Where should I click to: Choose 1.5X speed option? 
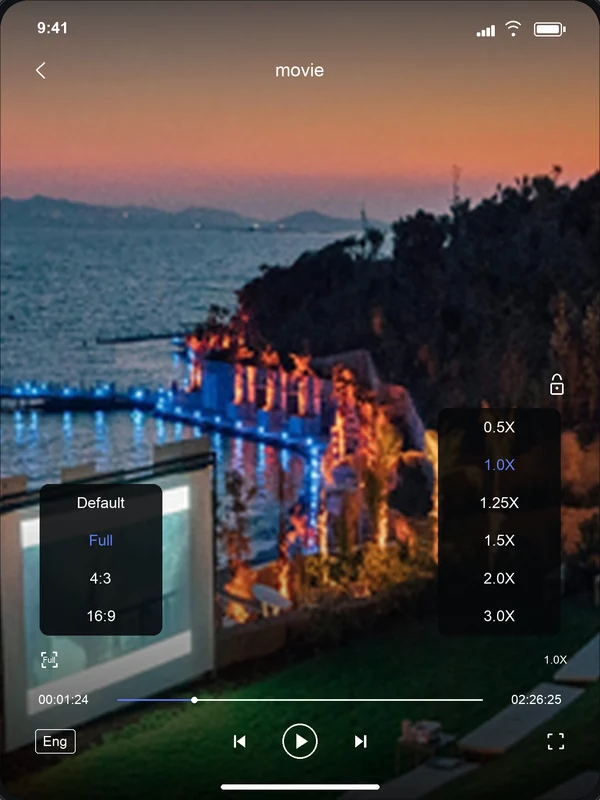click(499, 540)
